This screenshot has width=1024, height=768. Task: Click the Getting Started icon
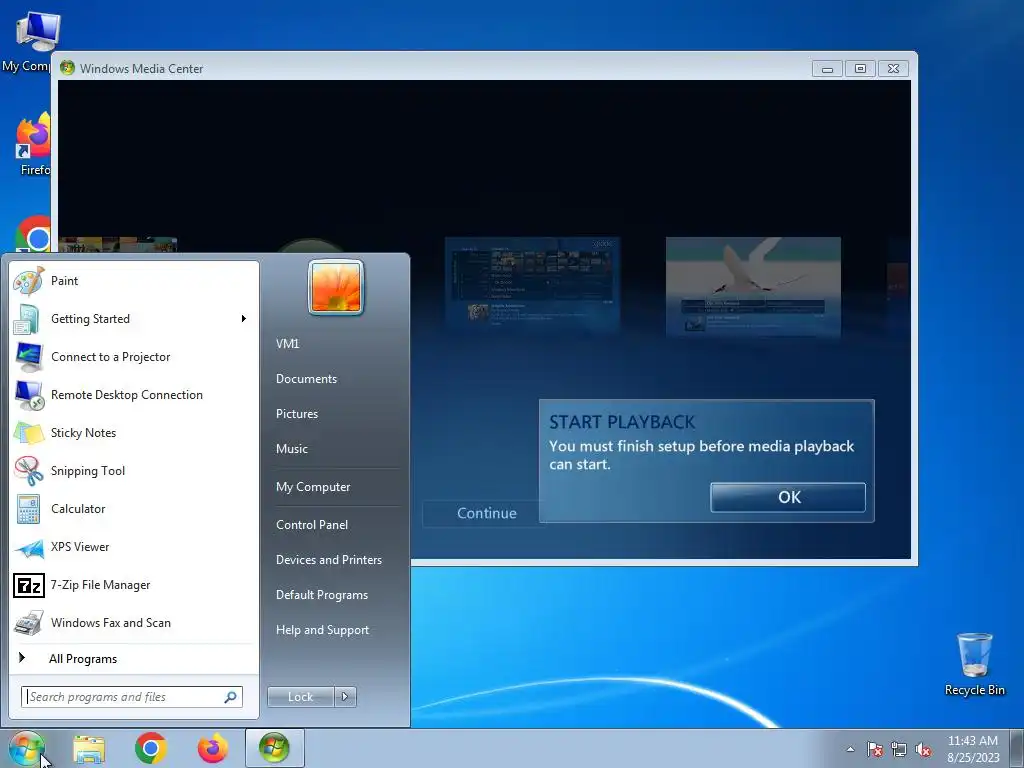28,319
